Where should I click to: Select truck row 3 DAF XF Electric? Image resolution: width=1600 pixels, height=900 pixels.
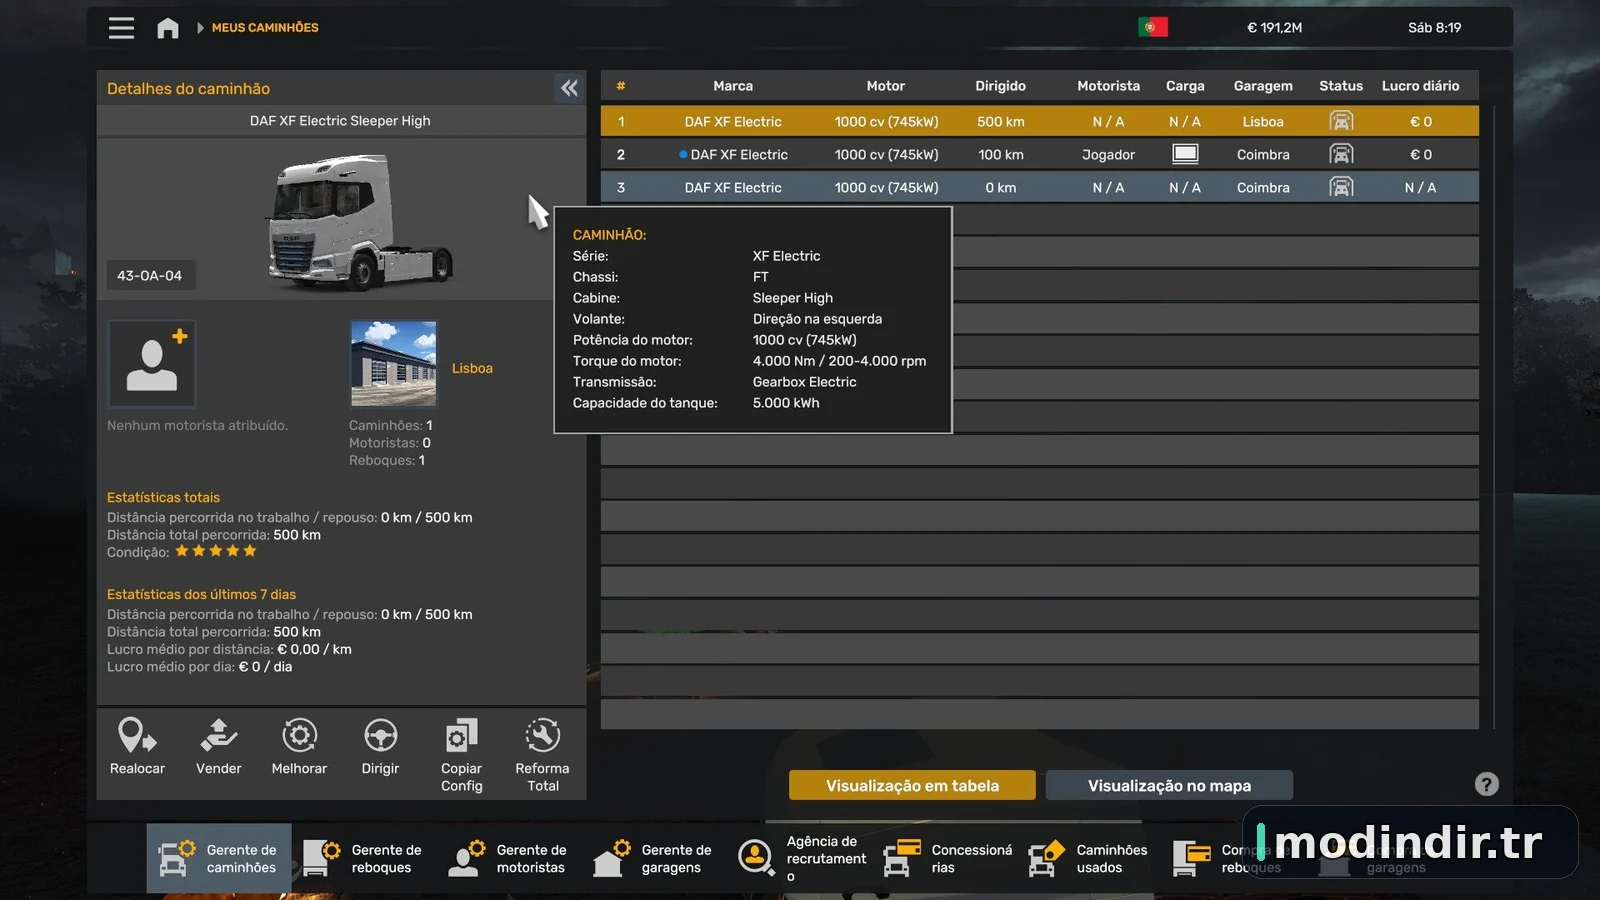tap(1040, 188)
